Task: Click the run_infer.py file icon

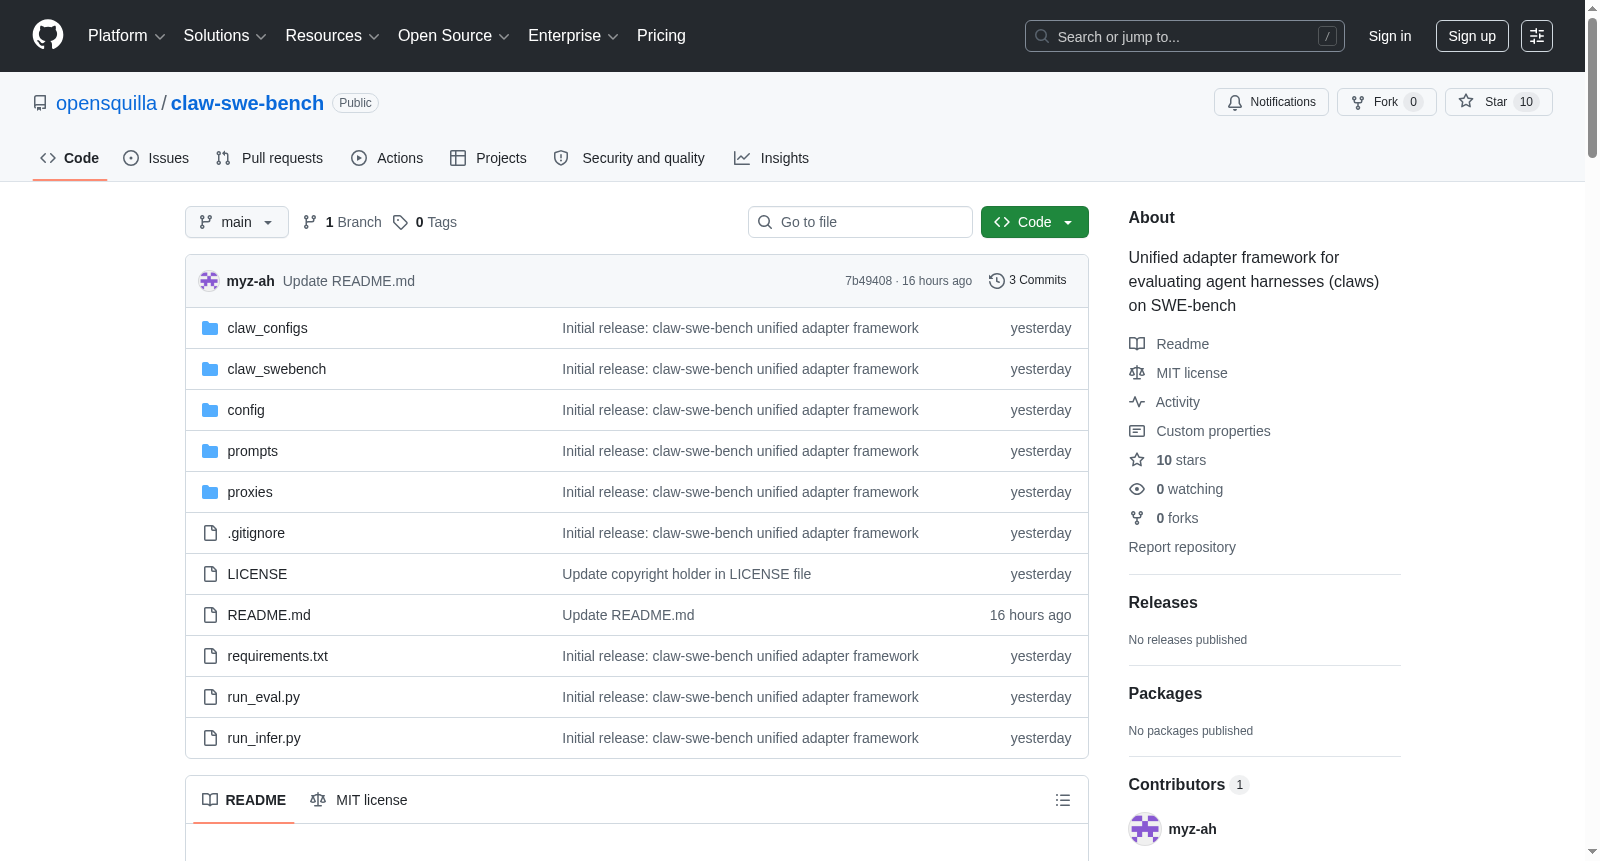Action: (210, 738)
